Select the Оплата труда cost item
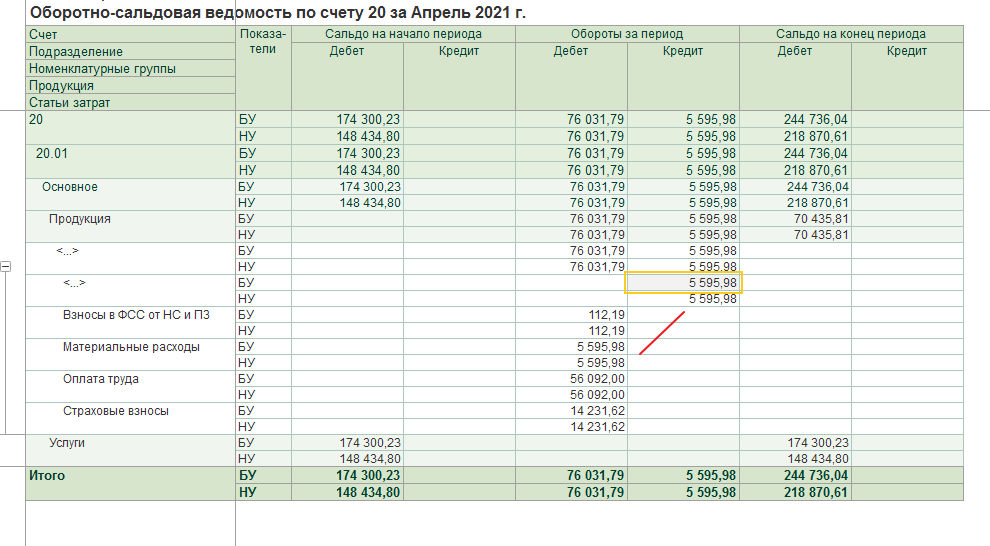990x546 pixels. tap(100, 379)
